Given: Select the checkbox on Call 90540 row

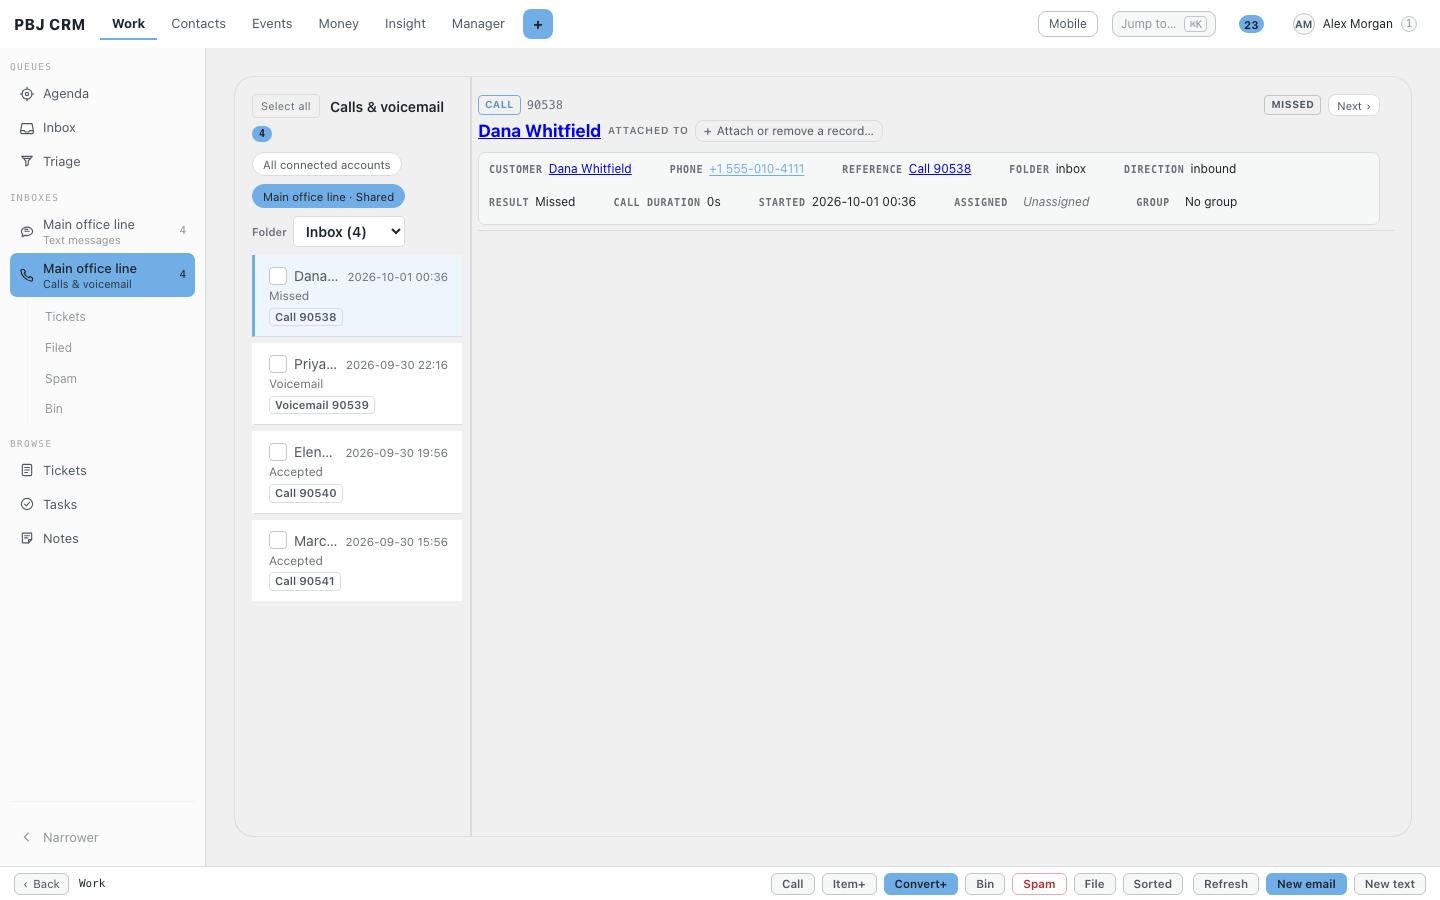Looking at the screenshot, I should [278, 452].
